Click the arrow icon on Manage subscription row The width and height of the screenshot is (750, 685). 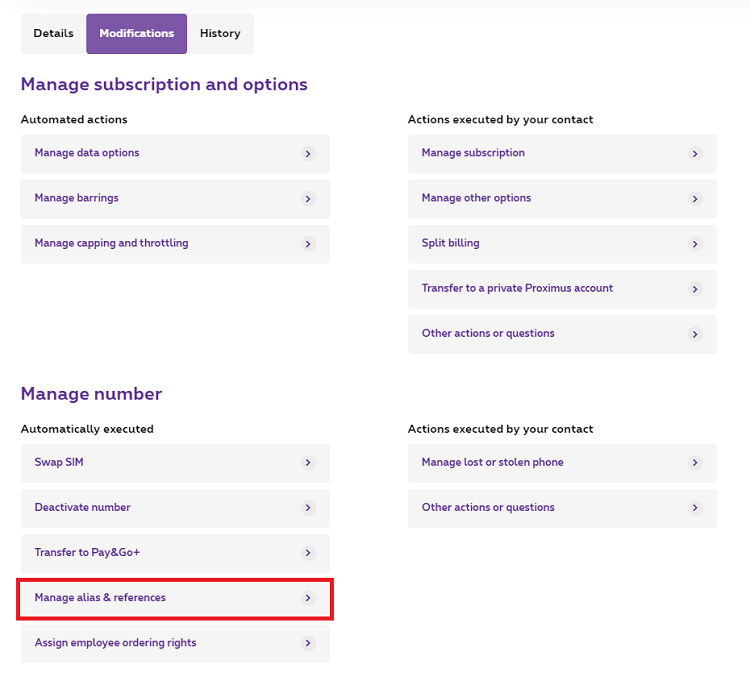pos(695,154)
